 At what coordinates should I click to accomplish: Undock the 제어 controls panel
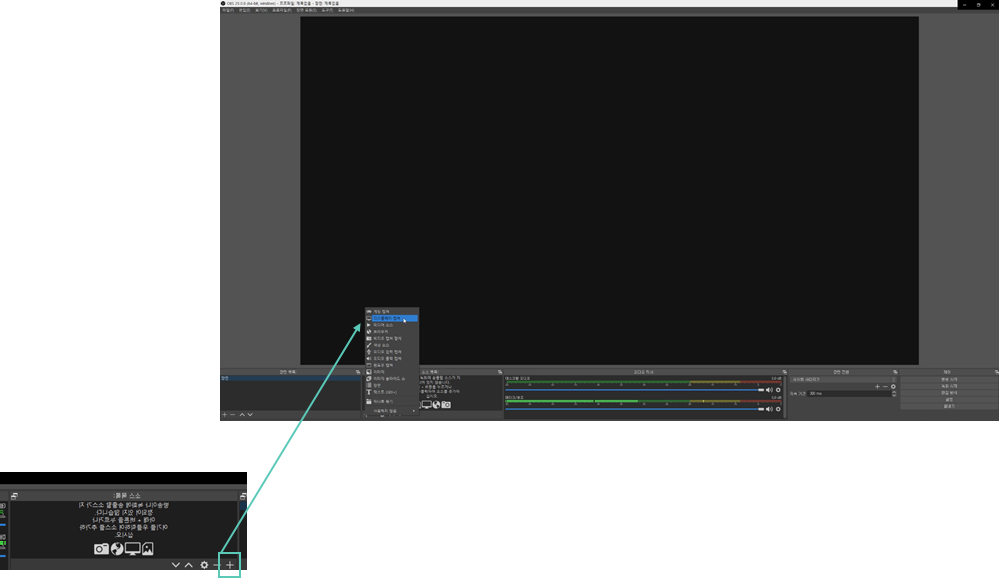coord(996,372)
